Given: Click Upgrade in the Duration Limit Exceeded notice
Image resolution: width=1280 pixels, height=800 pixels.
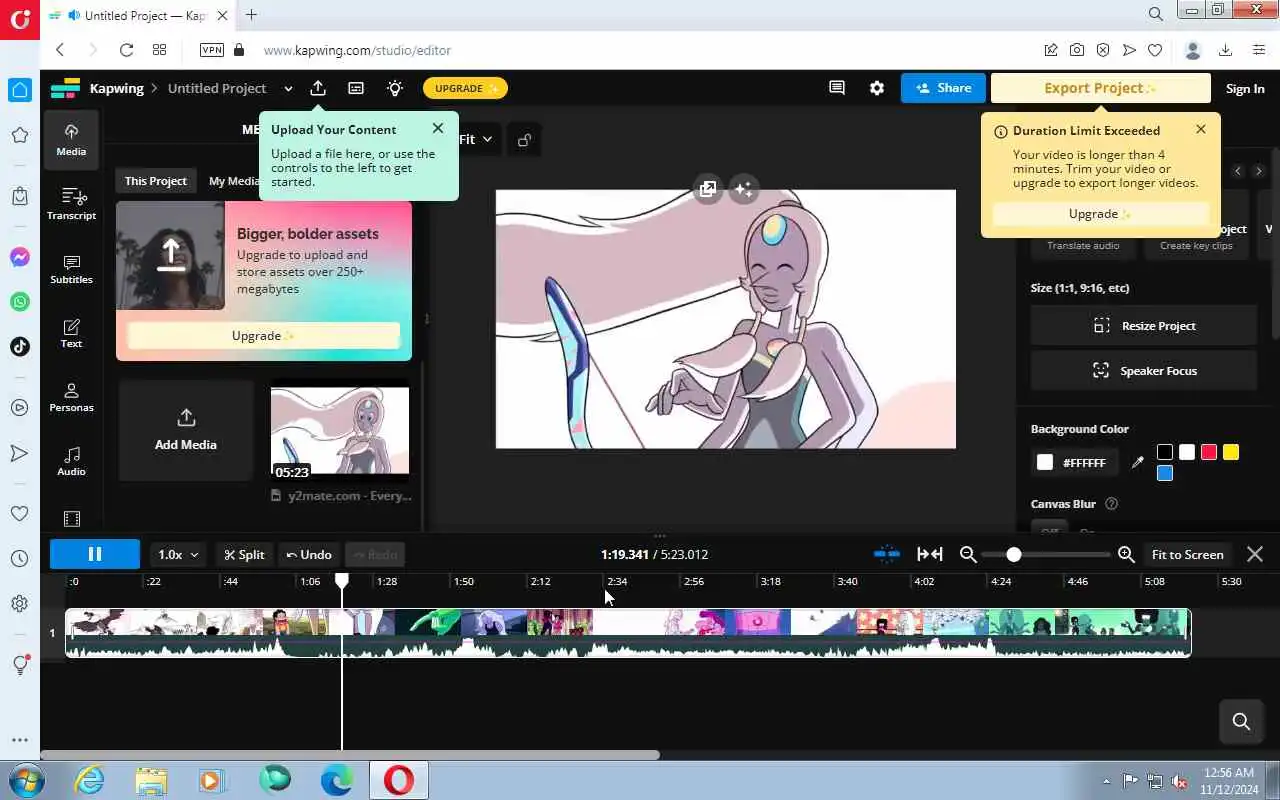Looking at the screenshot, I should click(x=1099, y=214).
